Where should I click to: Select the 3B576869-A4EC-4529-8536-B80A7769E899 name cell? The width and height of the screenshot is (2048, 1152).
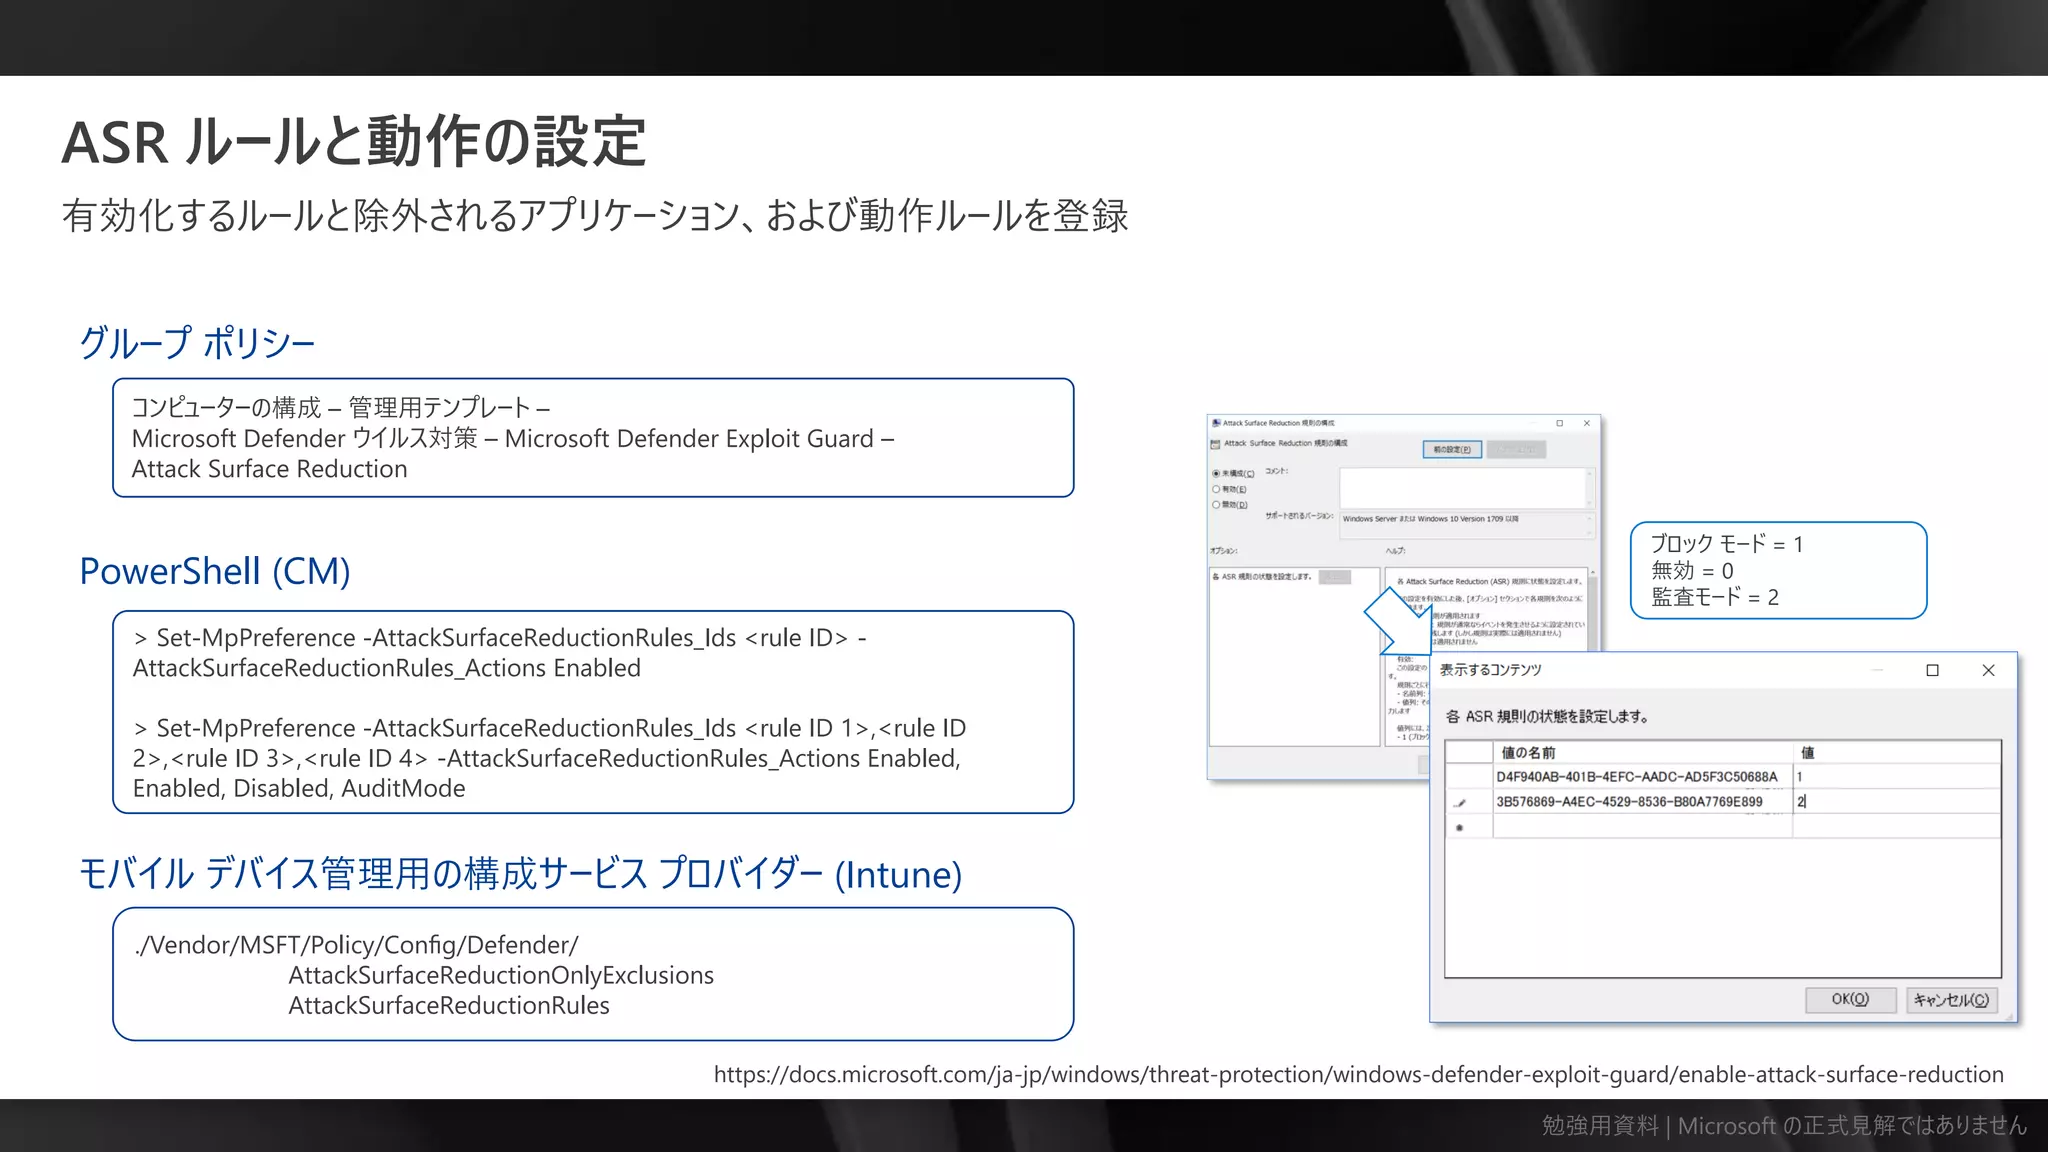(x=1642, y=801)
